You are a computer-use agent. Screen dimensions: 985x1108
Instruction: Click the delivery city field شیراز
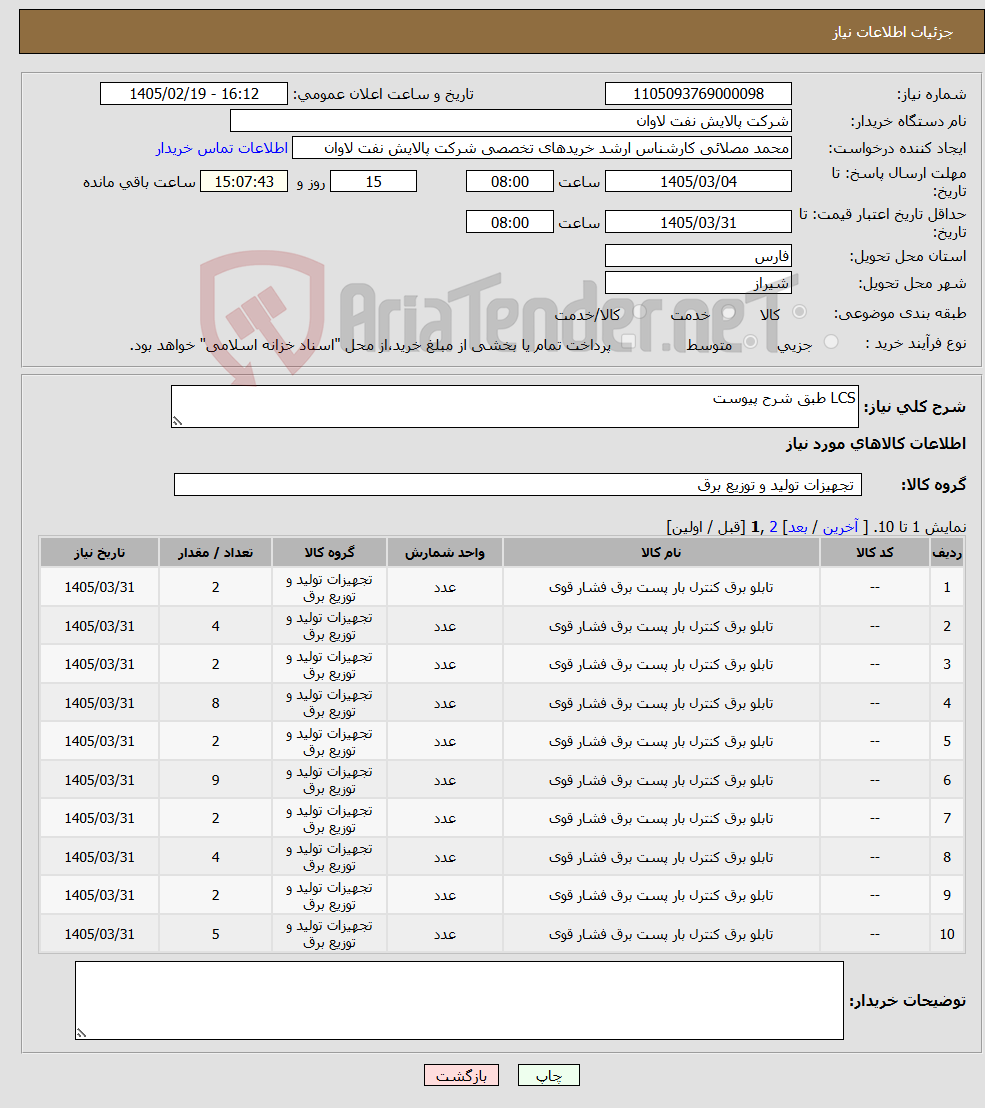click(698, 283)
